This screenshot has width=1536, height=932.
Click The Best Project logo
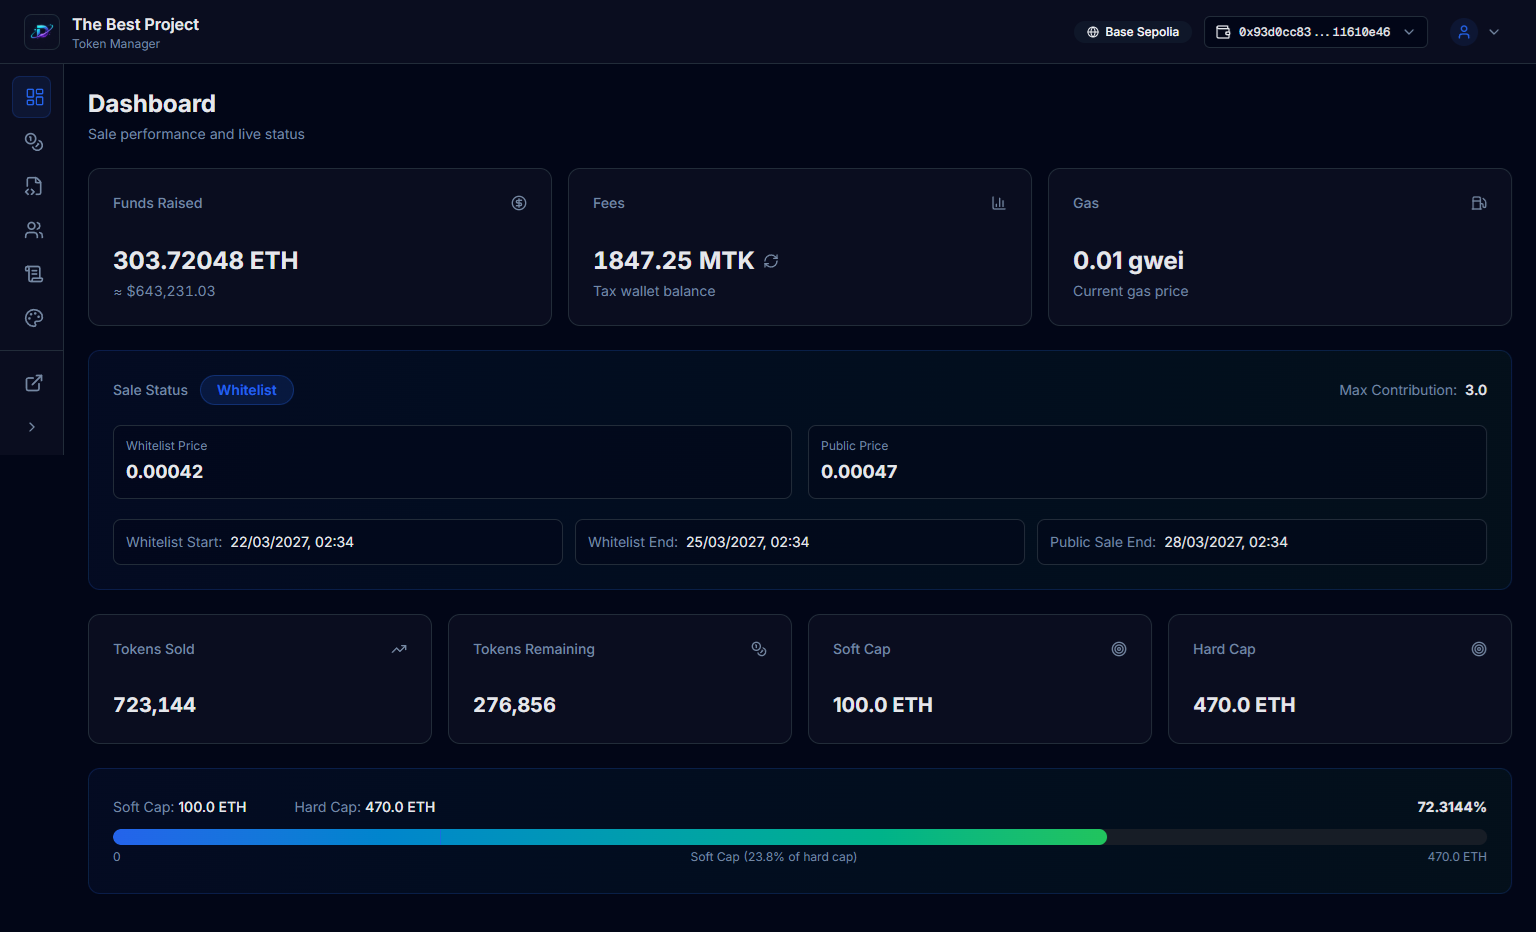pos(42,32)
